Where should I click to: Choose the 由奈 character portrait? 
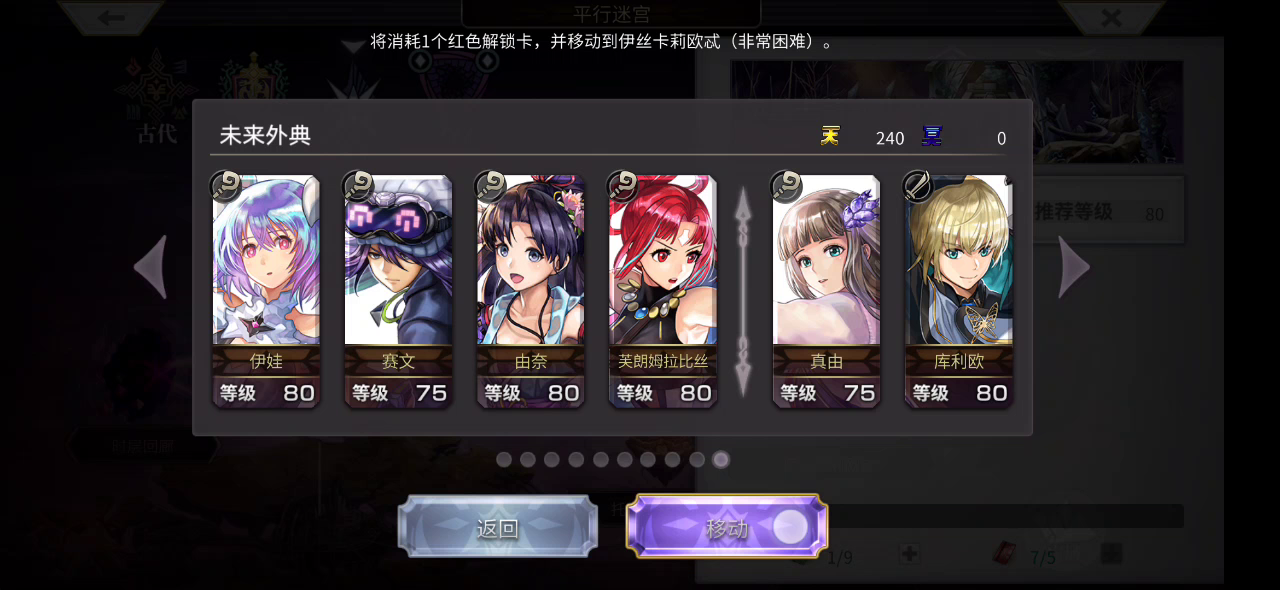pos(530,291)
